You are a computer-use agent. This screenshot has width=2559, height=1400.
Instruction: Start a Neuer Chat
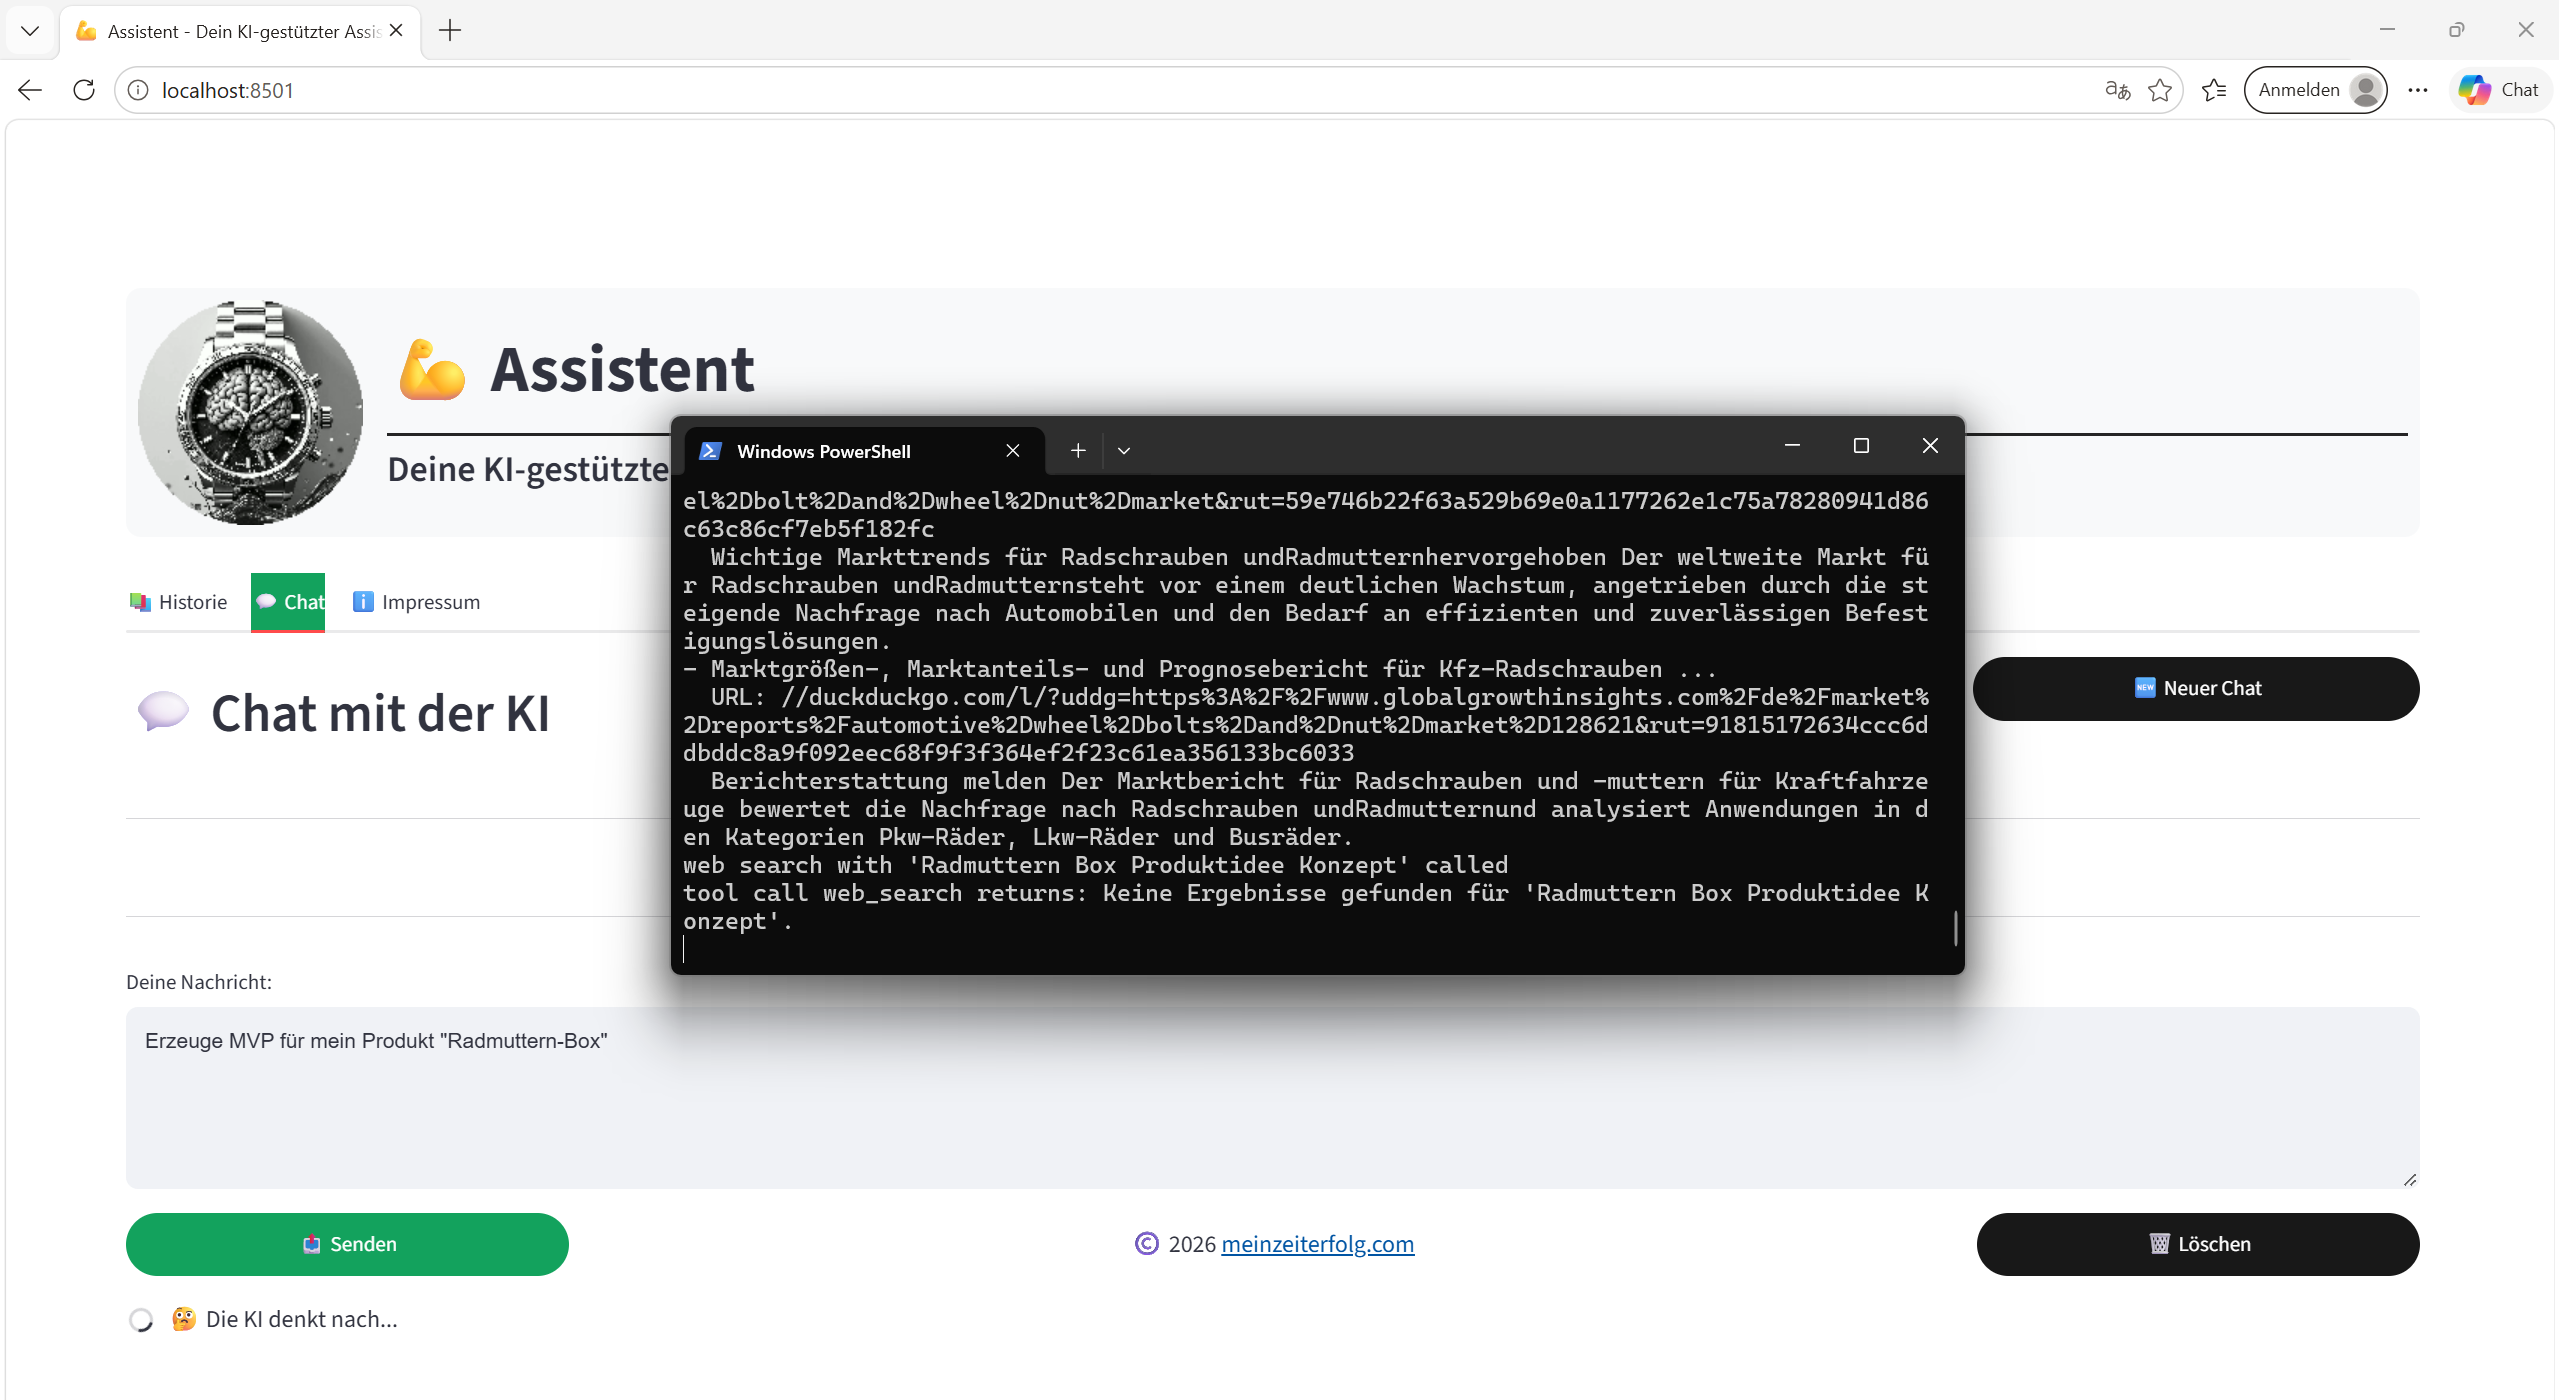point(2196,688)
